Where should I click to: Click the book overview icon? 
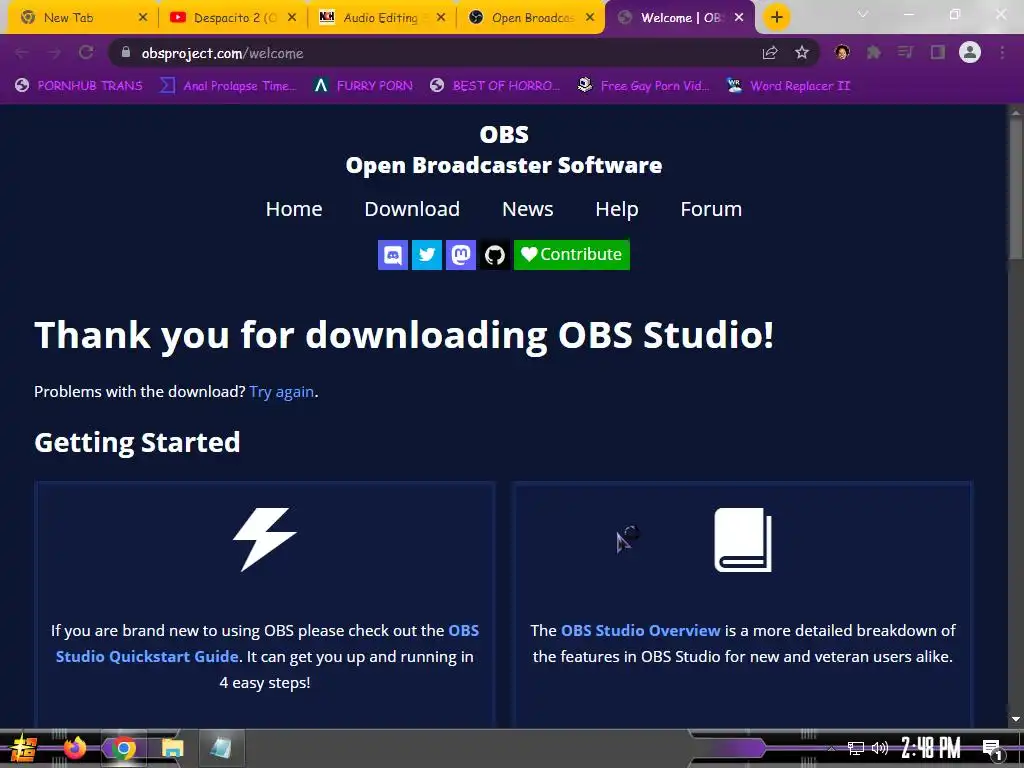click(x=743, y=539)
